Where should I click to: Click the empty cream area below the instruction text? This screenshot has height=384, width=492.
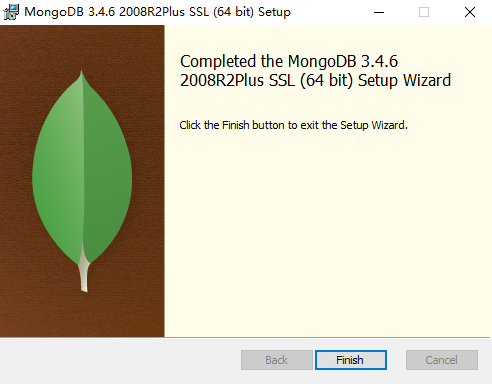point(327,233)
